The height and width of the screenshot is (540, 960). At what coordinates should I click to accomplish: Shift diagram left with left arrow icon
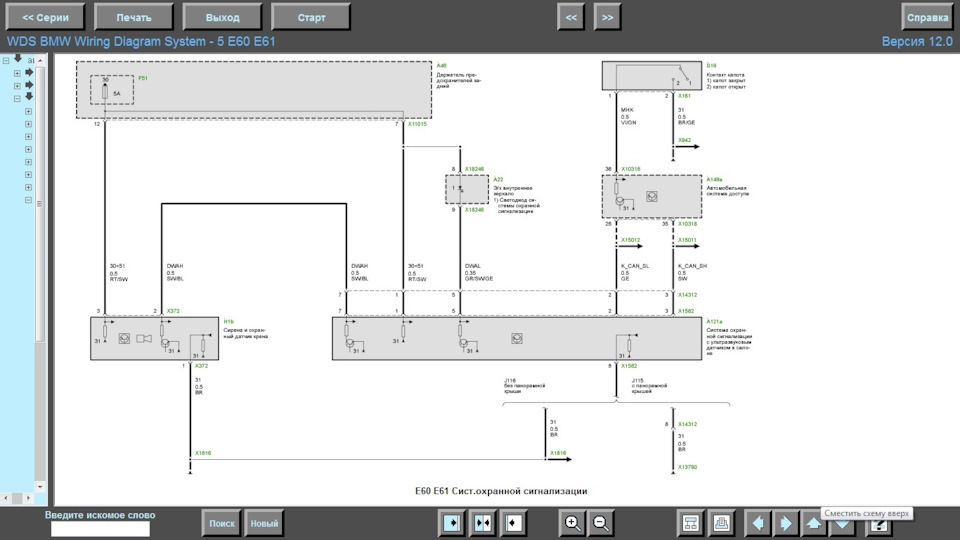click(x=758, y=523)
